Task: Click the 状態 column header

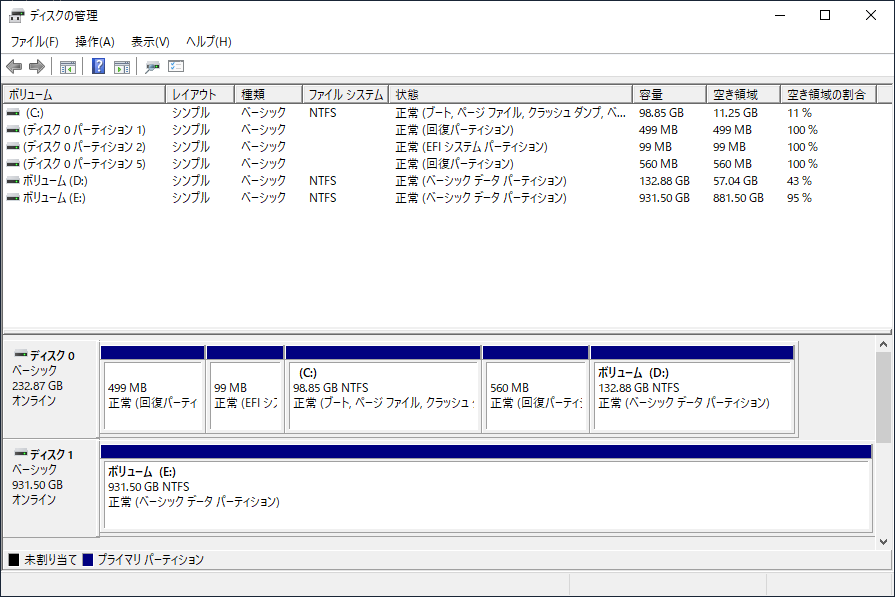Action: [x=511, y=94]
